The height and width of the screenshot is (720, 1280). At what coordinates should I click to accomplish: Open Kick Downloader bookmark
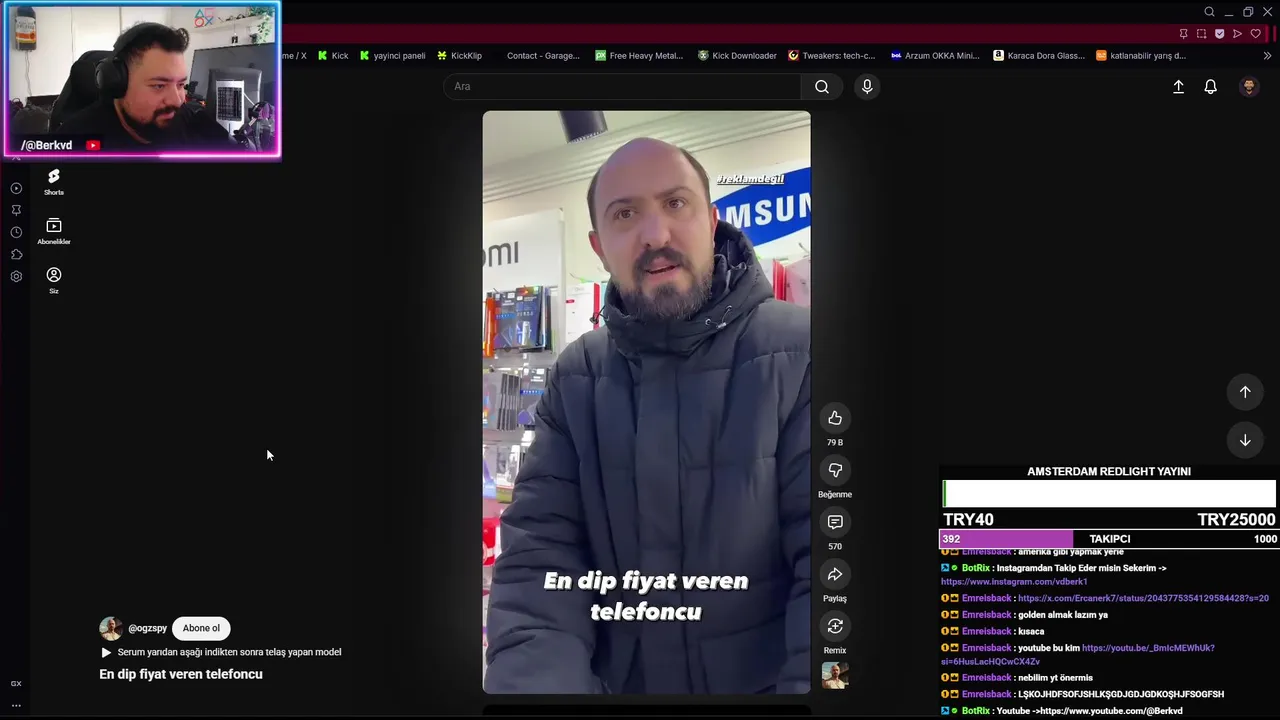click(x=737, y=56)
